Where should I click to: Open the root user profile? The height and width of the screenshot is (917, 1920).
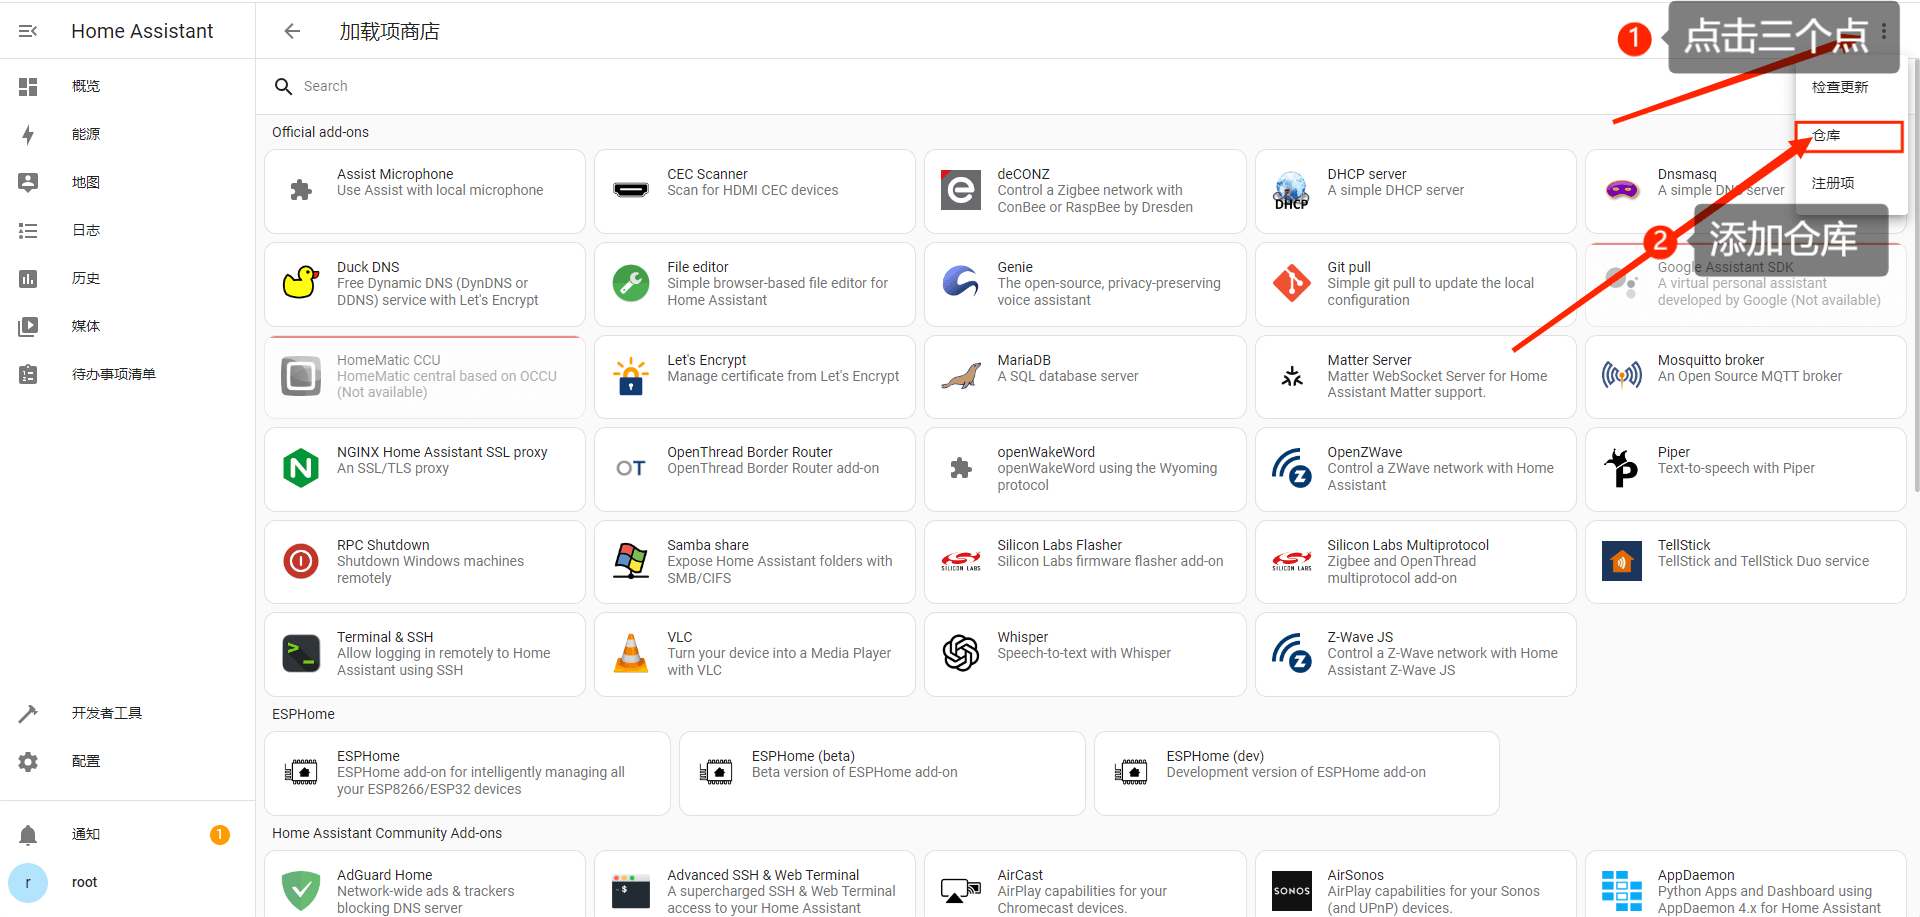click(x=84, y=882)
